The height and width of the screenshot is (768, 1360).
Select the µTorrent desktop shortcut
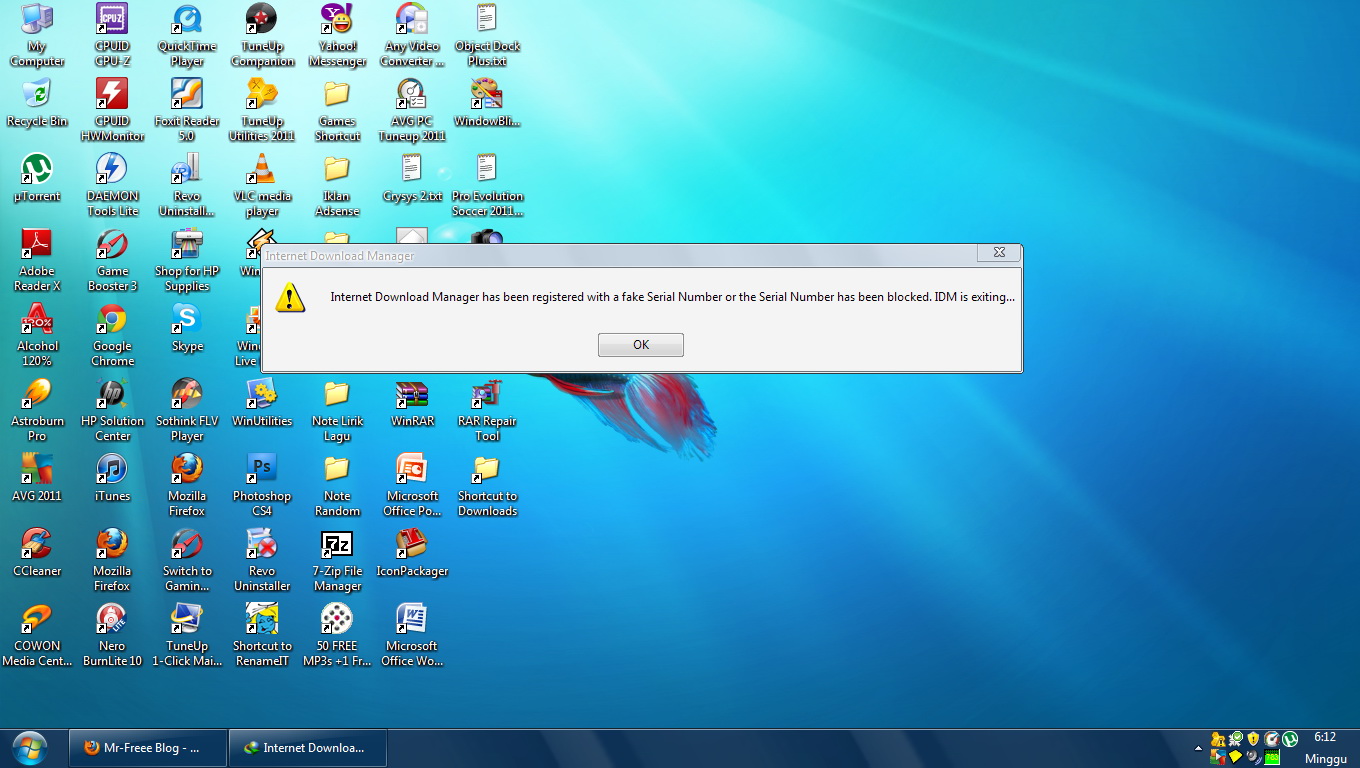[37, 178]
